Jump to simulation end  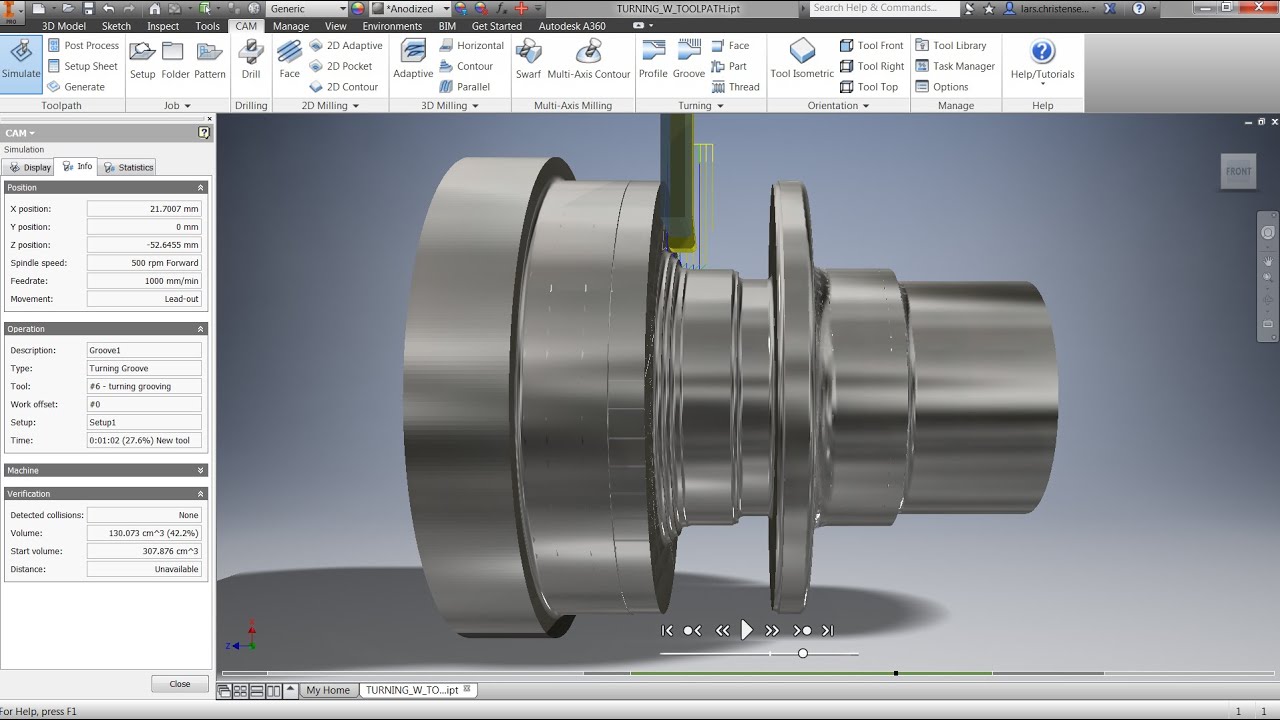pos(827,630)
